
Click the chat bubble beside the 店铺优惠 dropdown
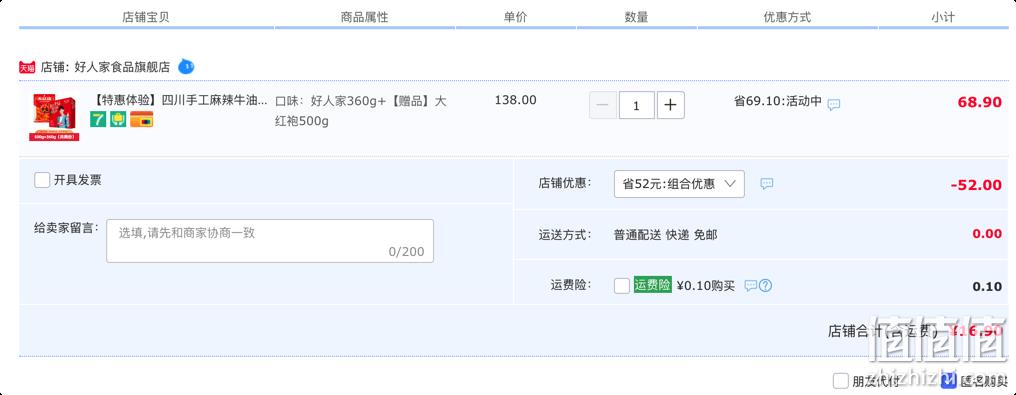pyautogui.click(x=767, y=184)
